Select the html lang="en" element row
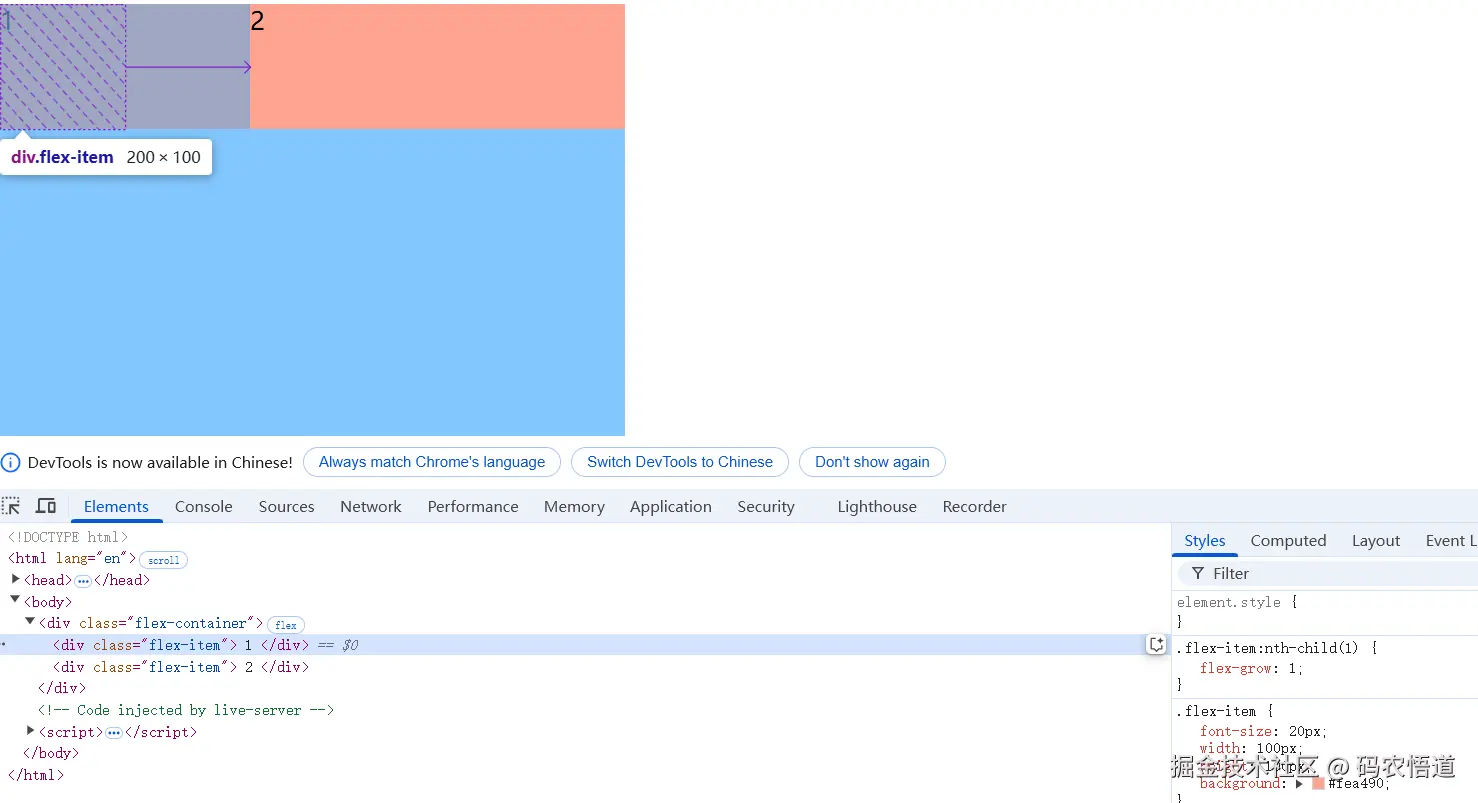This screenshot has width=1478, height=803. pos(585,558)
